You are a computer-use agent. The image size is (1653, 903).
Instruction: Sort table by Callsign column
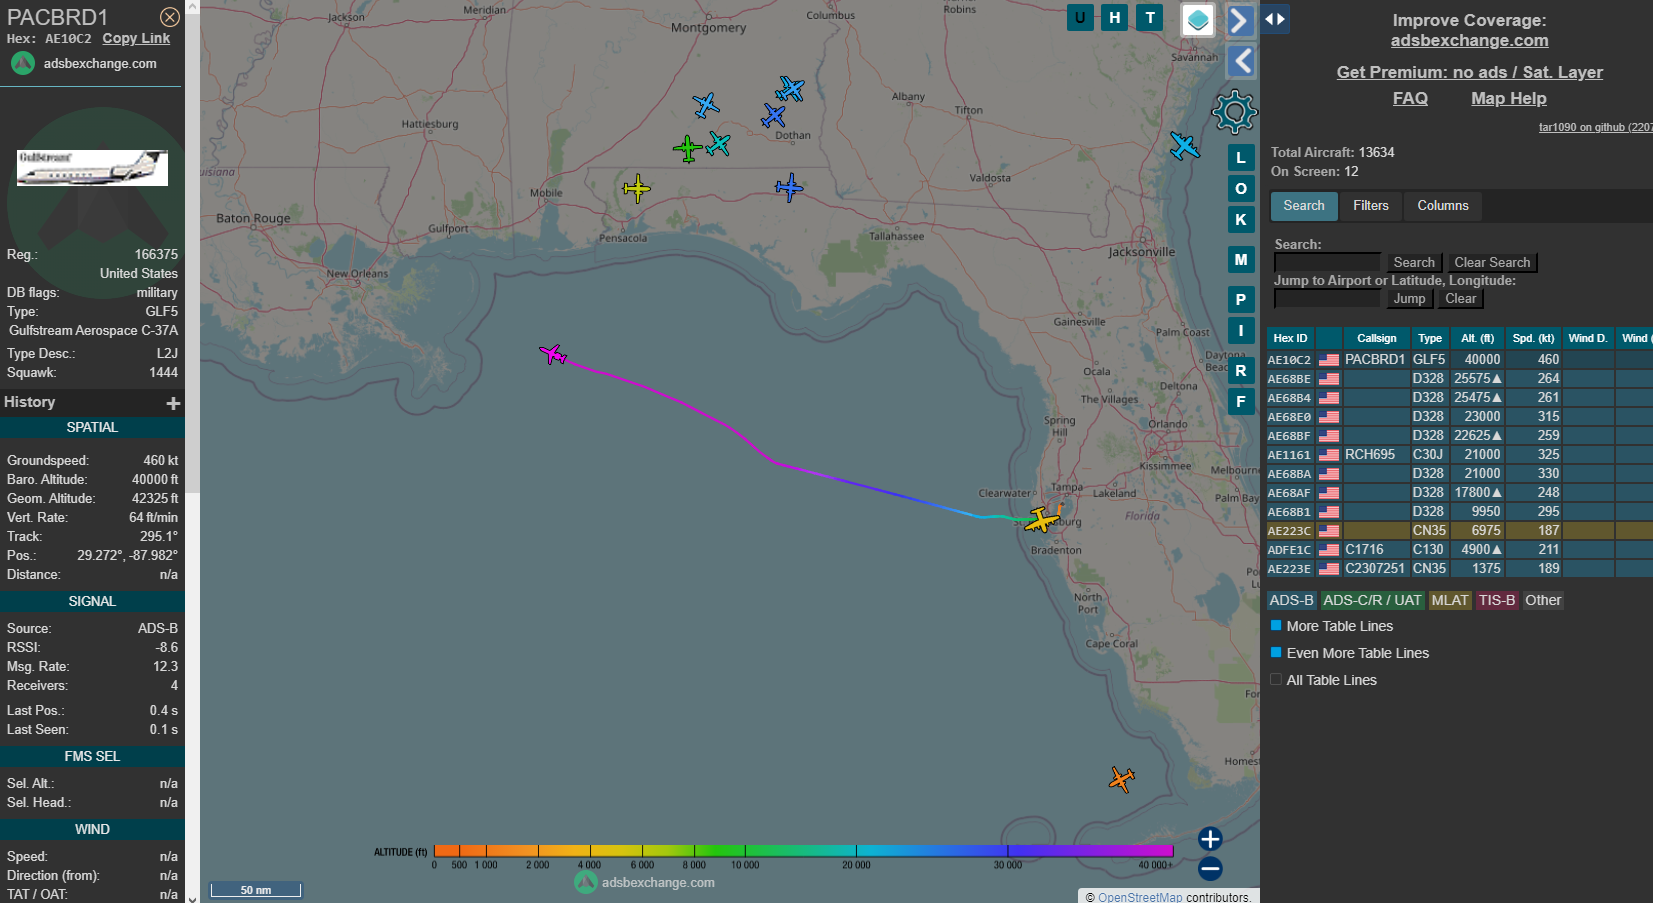(x=1376, y=338)
